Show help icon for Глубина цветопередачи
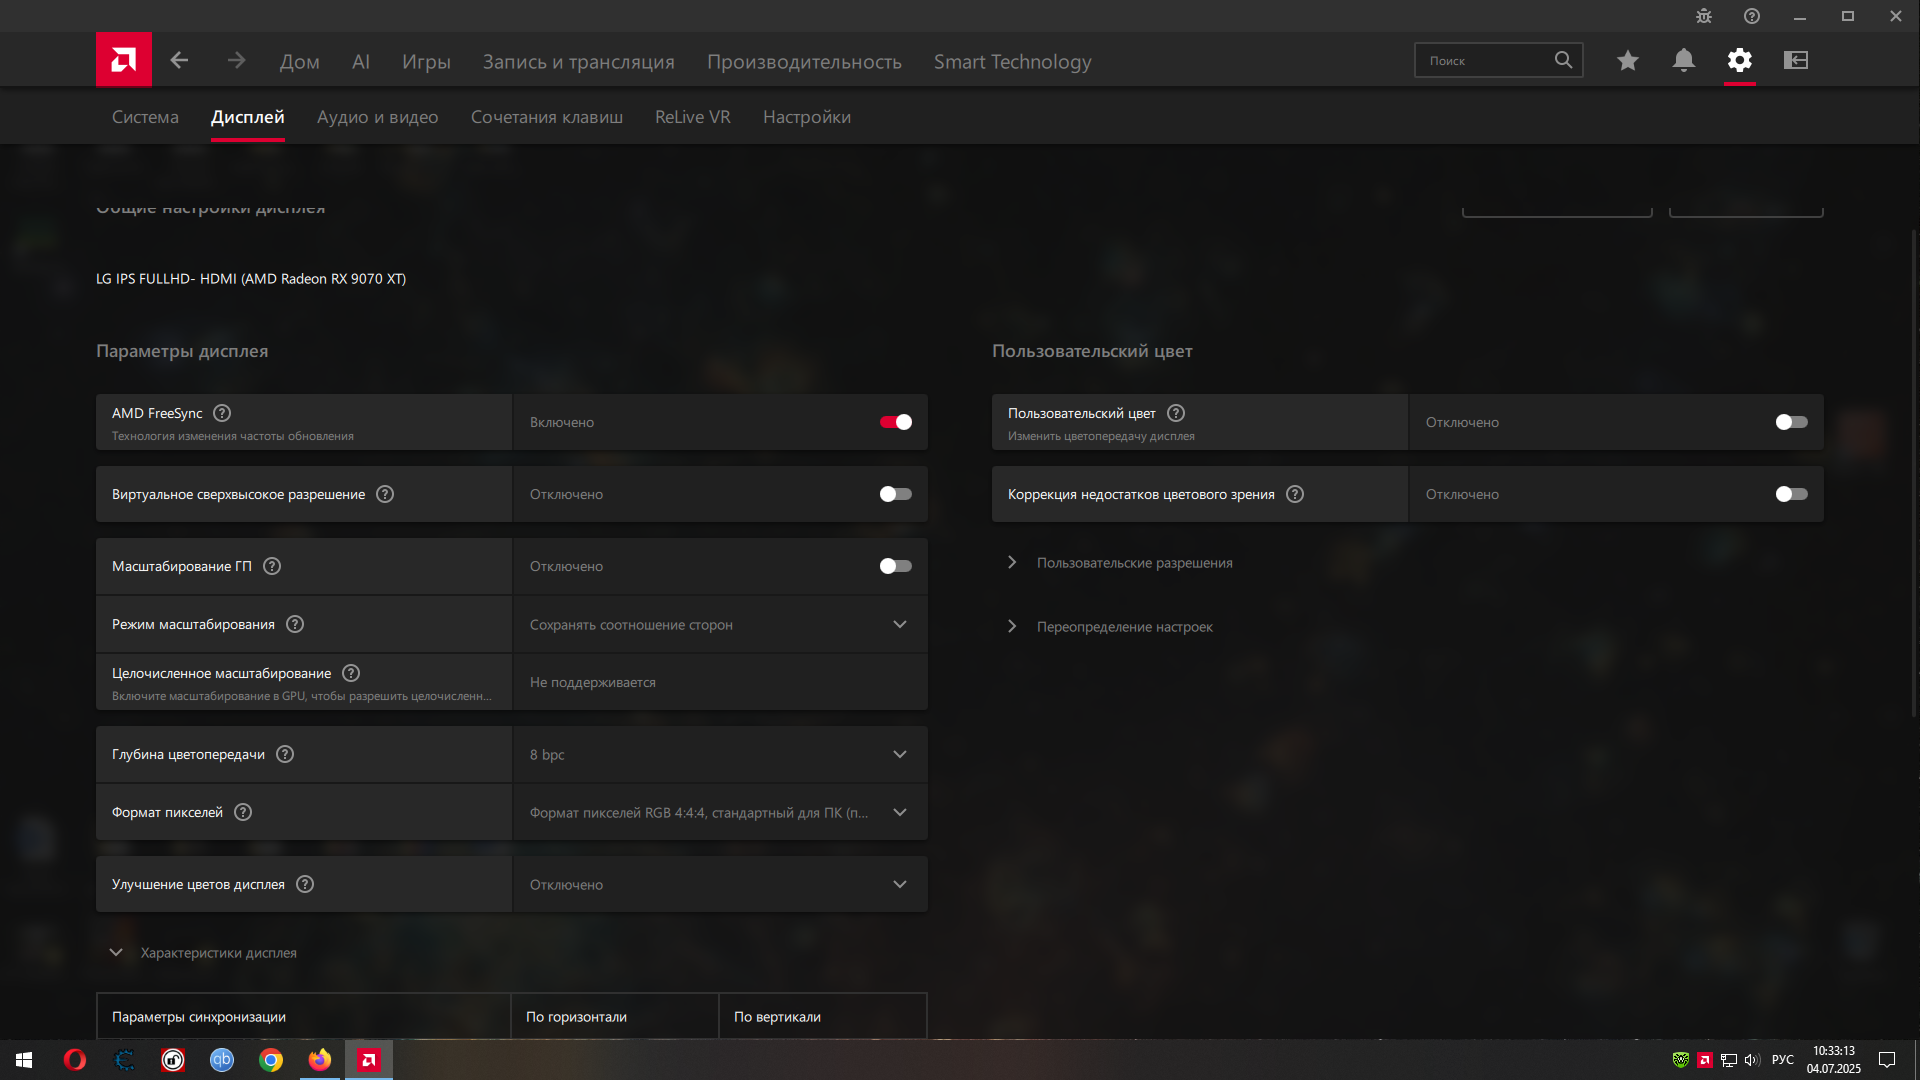 point(285,754)
